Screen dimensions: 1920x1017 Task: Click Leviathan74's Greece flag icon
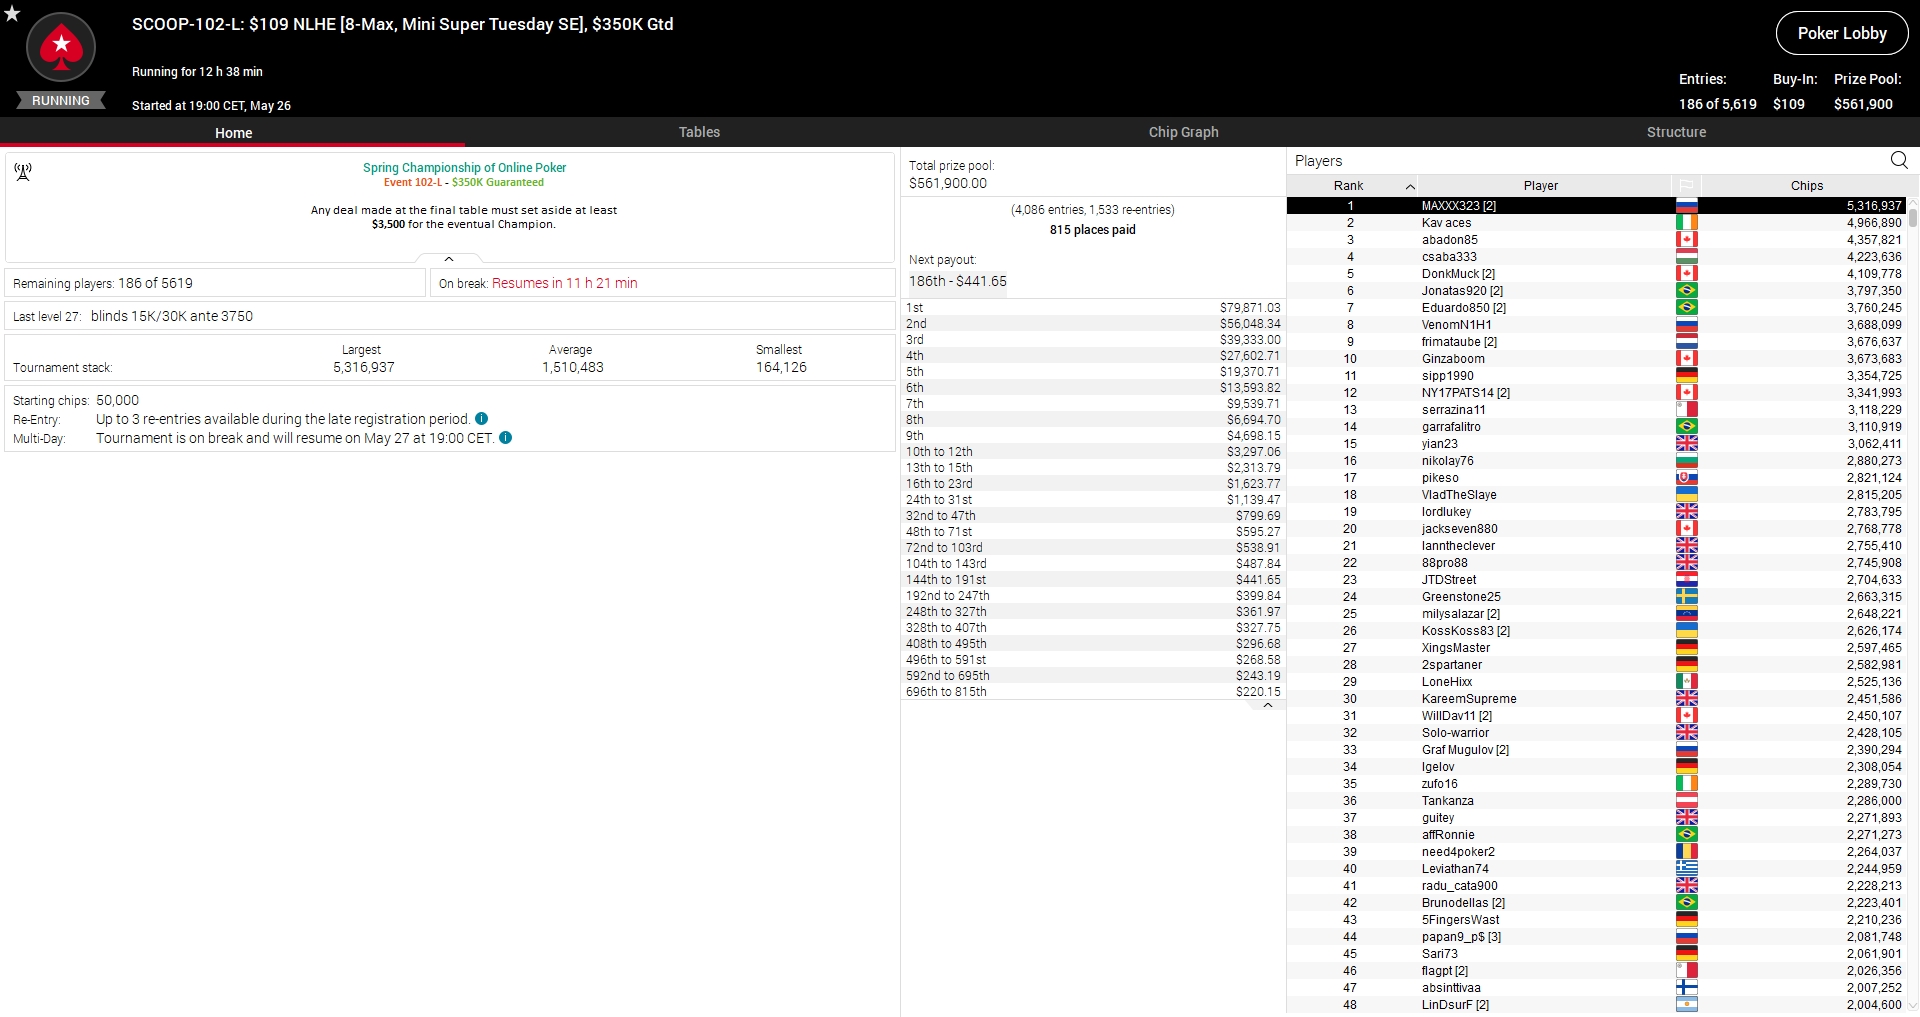(1686, 869)
